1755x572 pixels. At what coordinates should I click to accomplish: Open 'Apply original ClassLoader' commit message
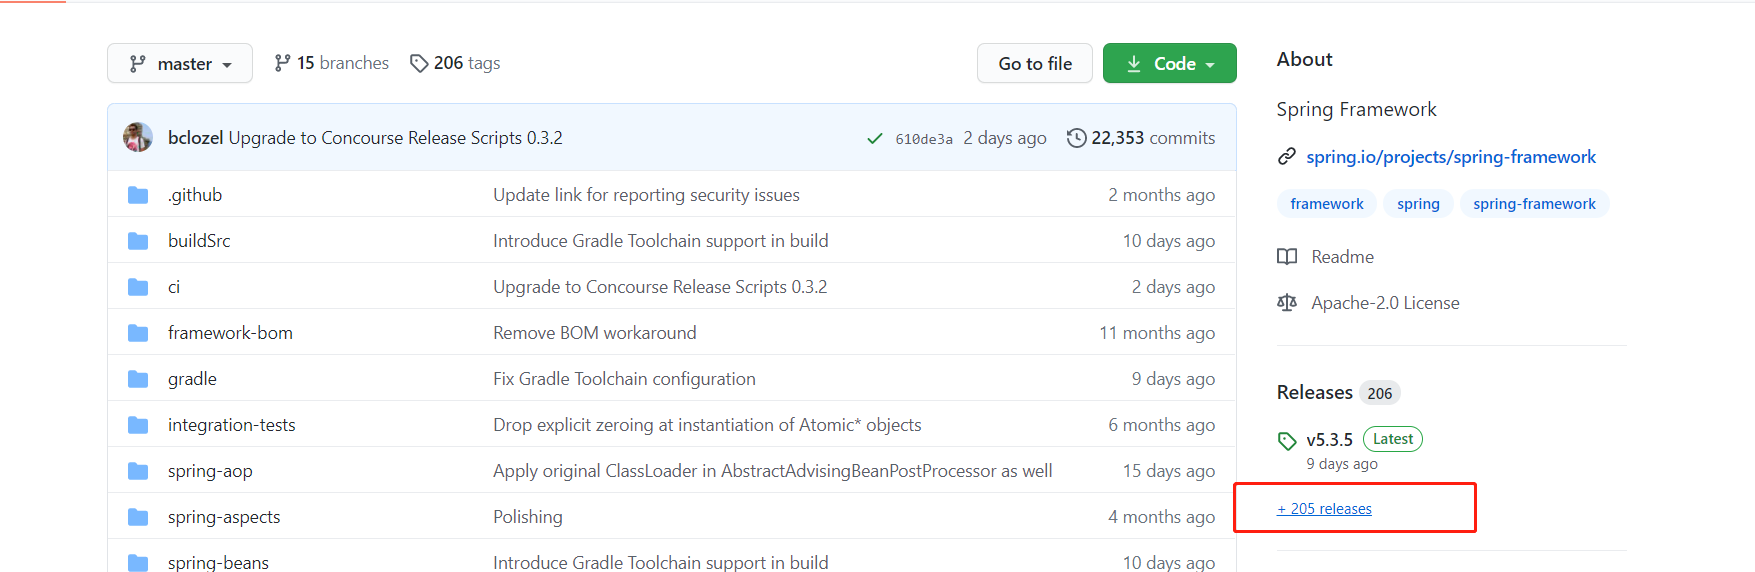pos(773,471)
